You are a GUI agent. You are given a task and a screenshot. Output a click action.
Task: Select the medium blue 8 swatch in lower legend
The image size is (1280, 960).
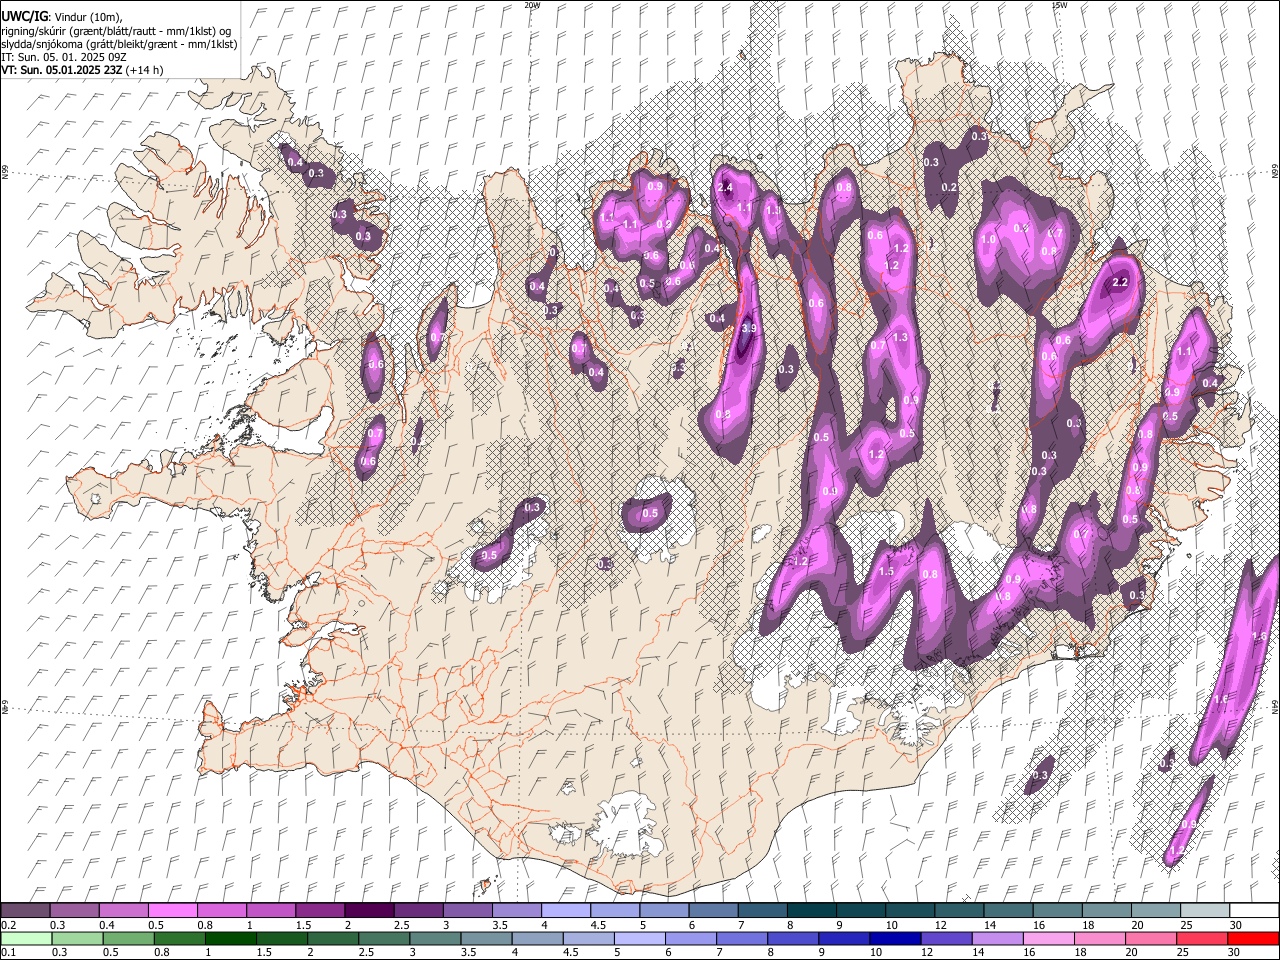pos(793,938)
